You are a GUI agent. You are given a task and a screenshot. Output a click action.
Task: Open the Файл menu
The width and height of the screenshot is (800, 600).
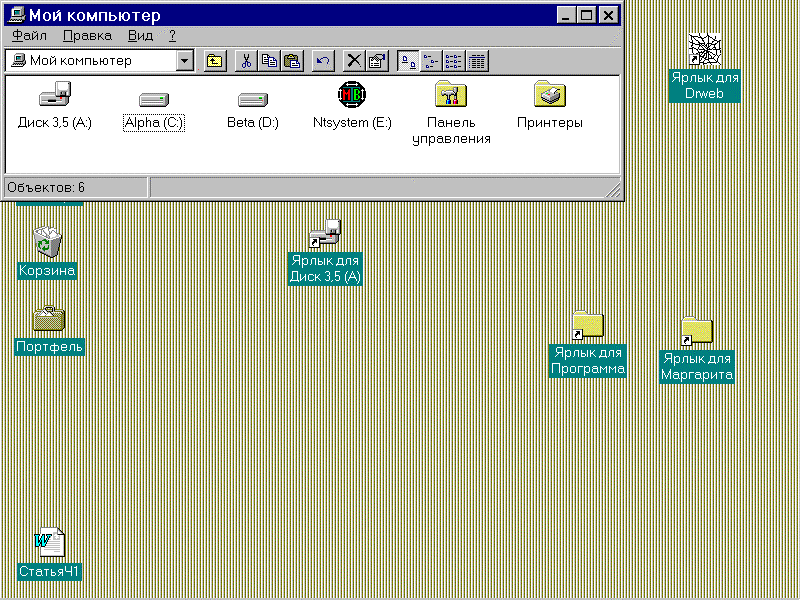point(30,36)
